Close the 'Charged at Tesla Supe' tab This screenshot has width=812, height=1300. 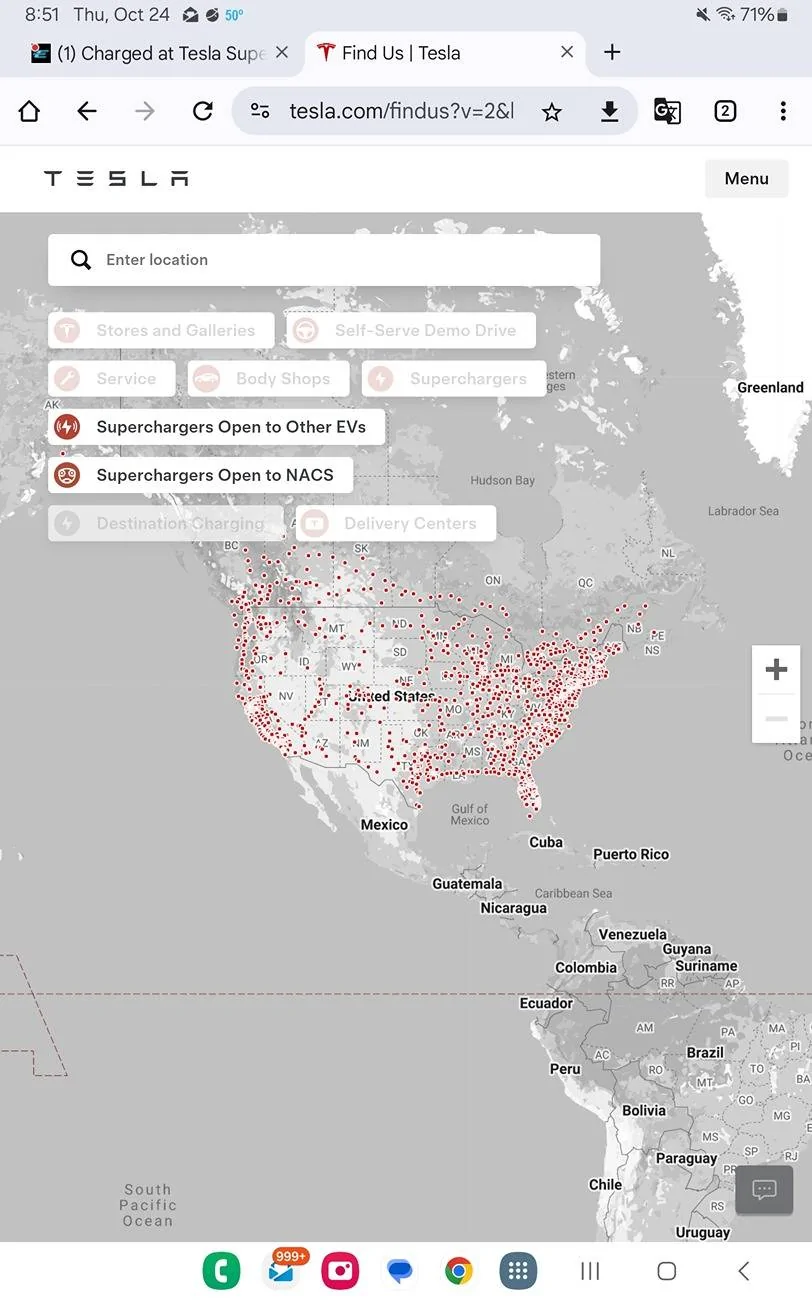282,52
